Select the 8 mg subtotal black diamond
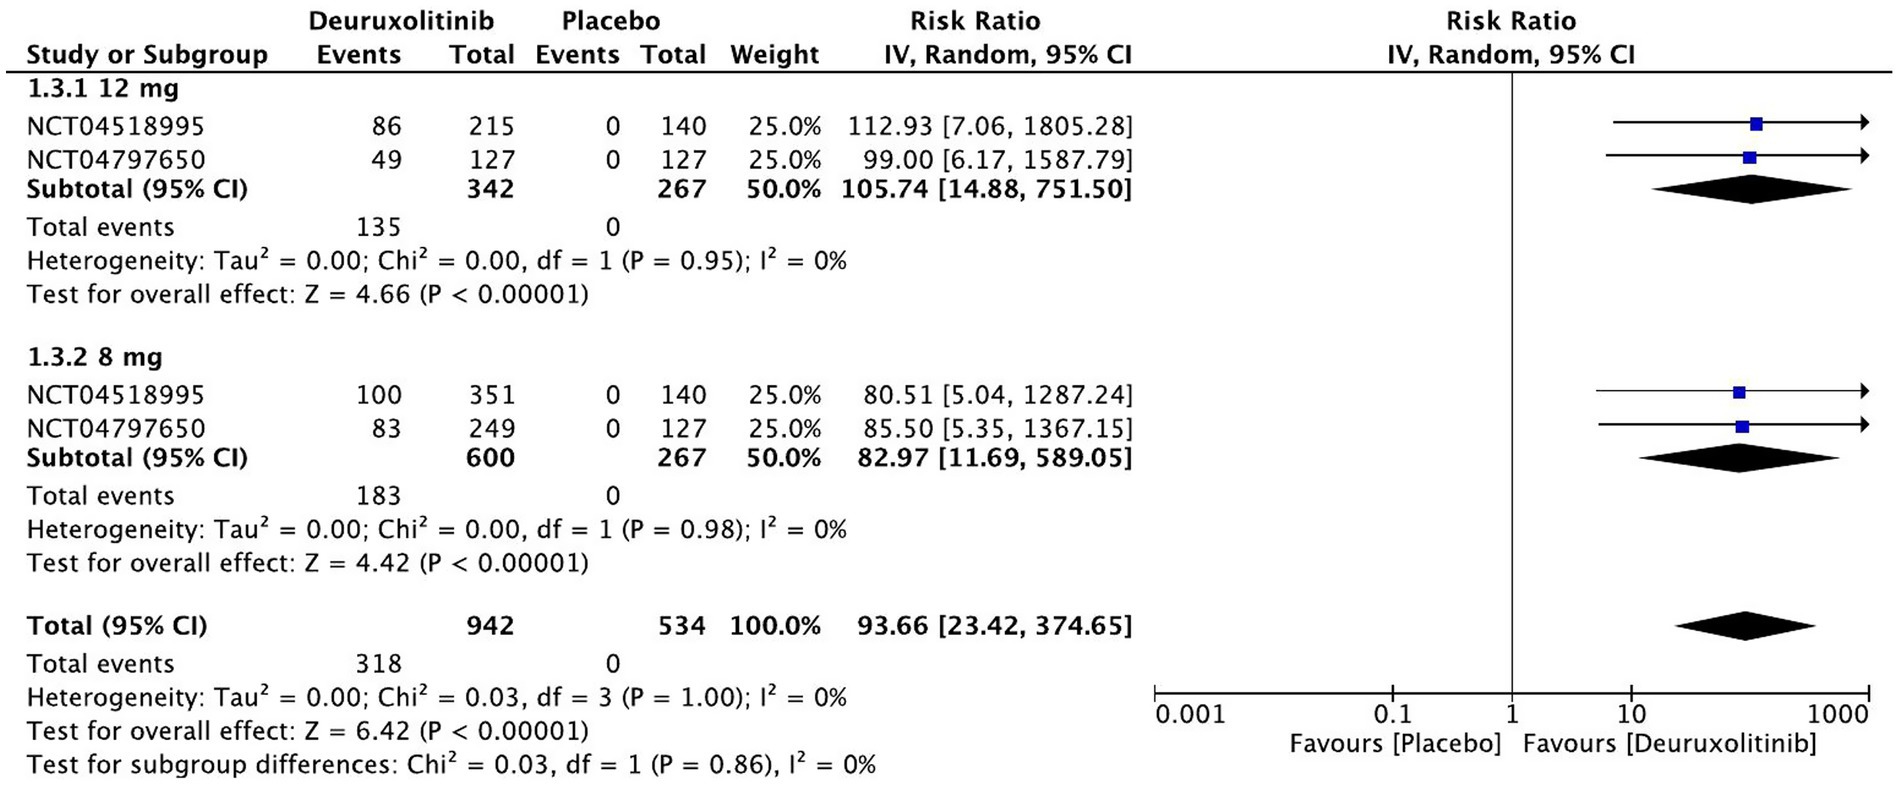The image size is (1902, 785). [x=1739, y=458]
